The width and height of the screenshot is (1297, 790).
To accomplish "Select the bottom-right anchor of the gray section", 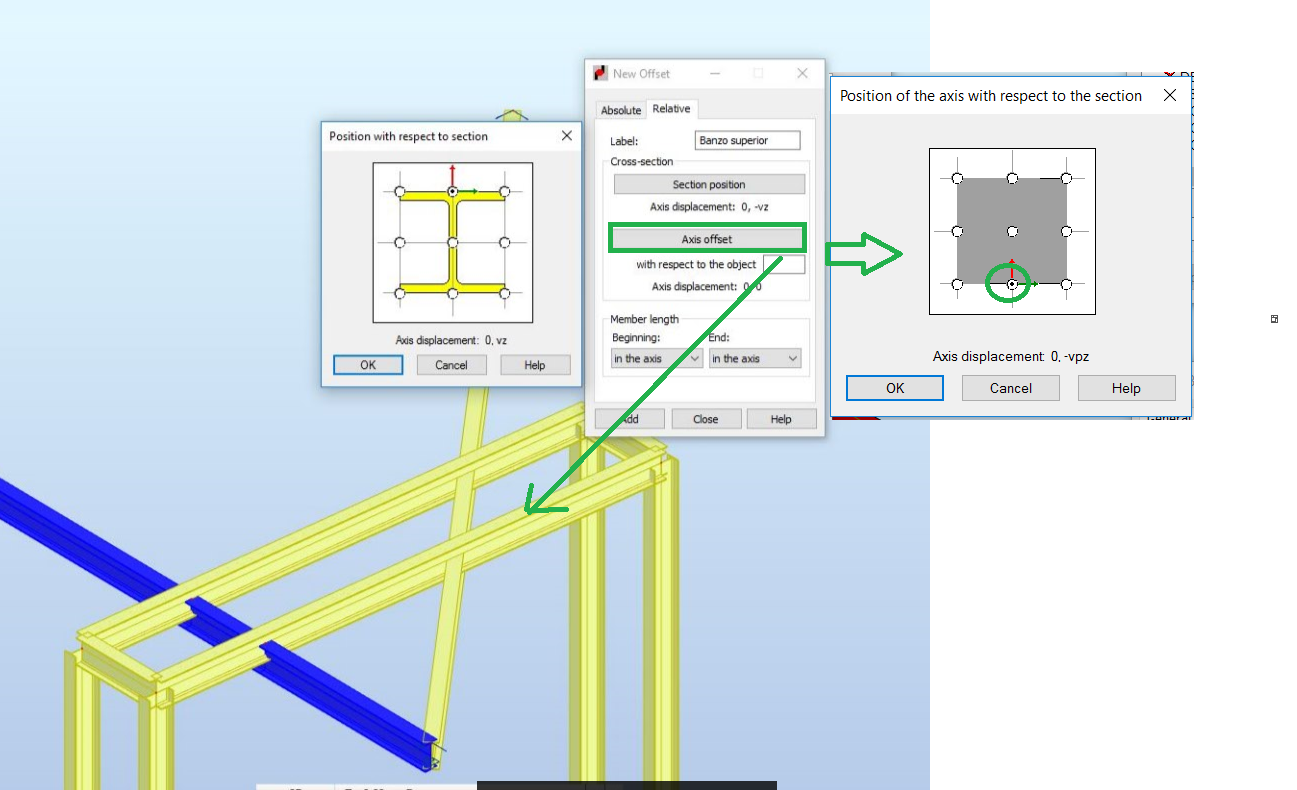I will 1067,284.
